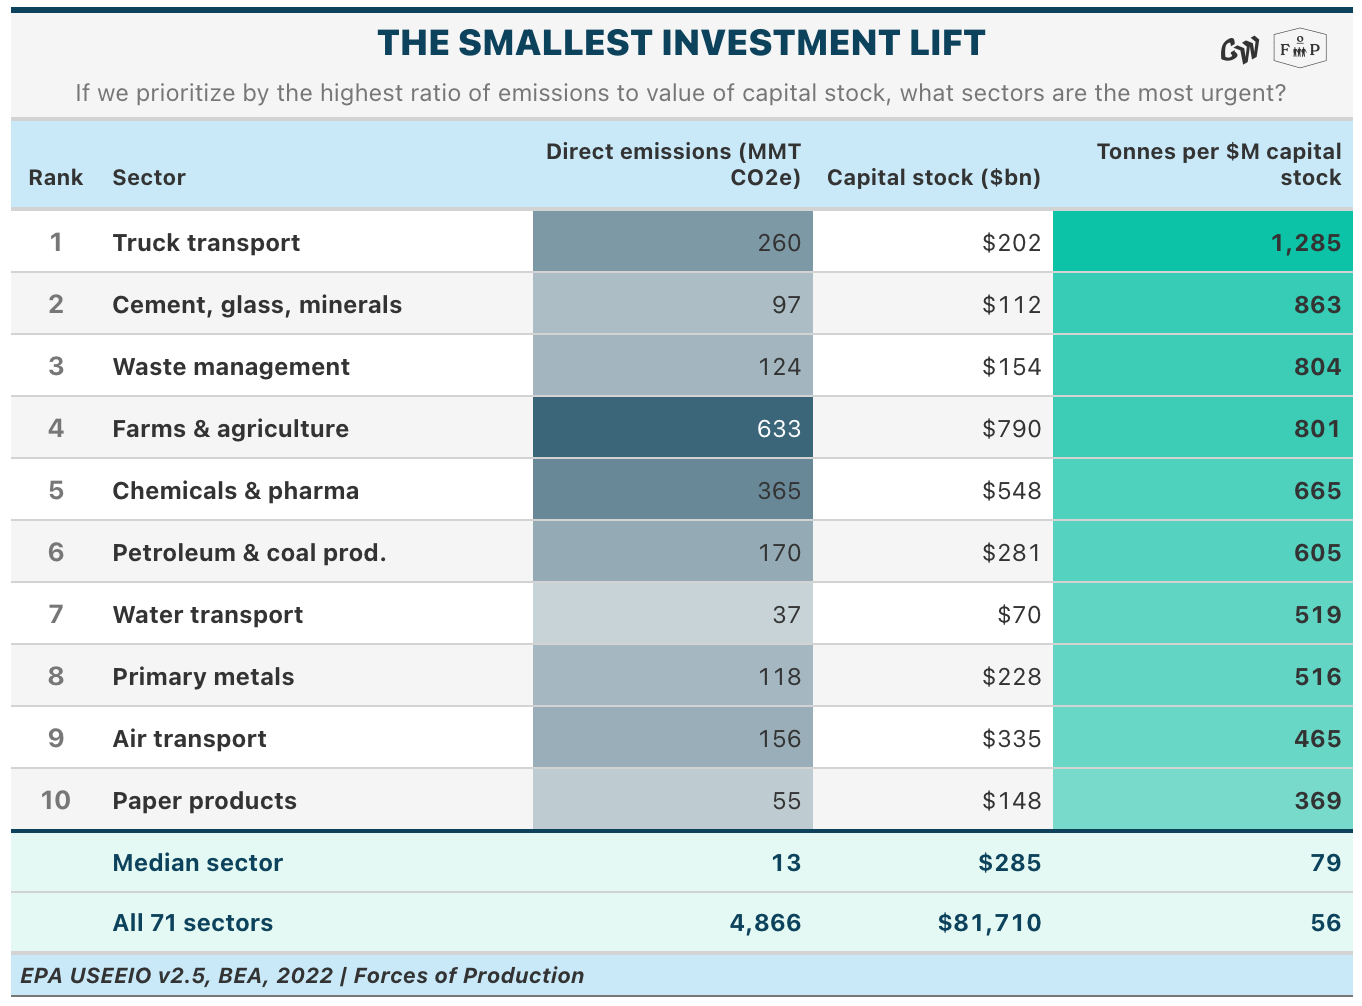Screen dimensions: 1362x1006
Task: Click the 1,285 tonnes green cell
Action: coord(1203,241)
